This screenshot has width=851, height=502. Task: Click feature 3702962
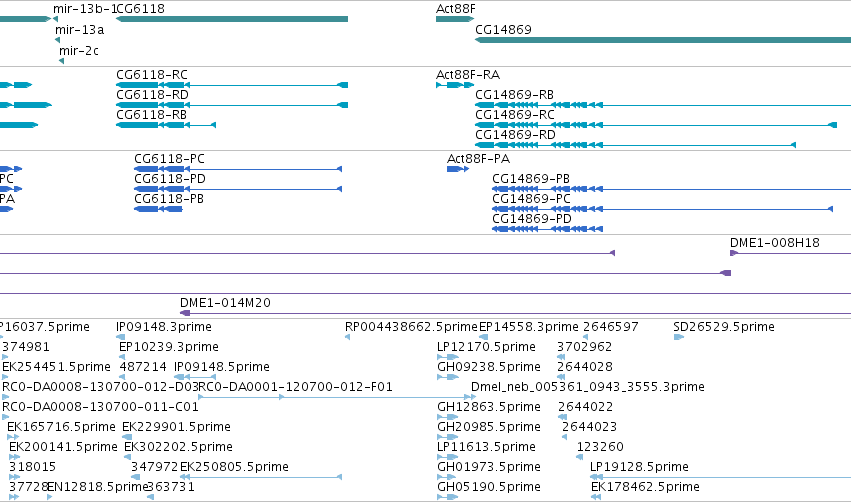click(561, 357)
